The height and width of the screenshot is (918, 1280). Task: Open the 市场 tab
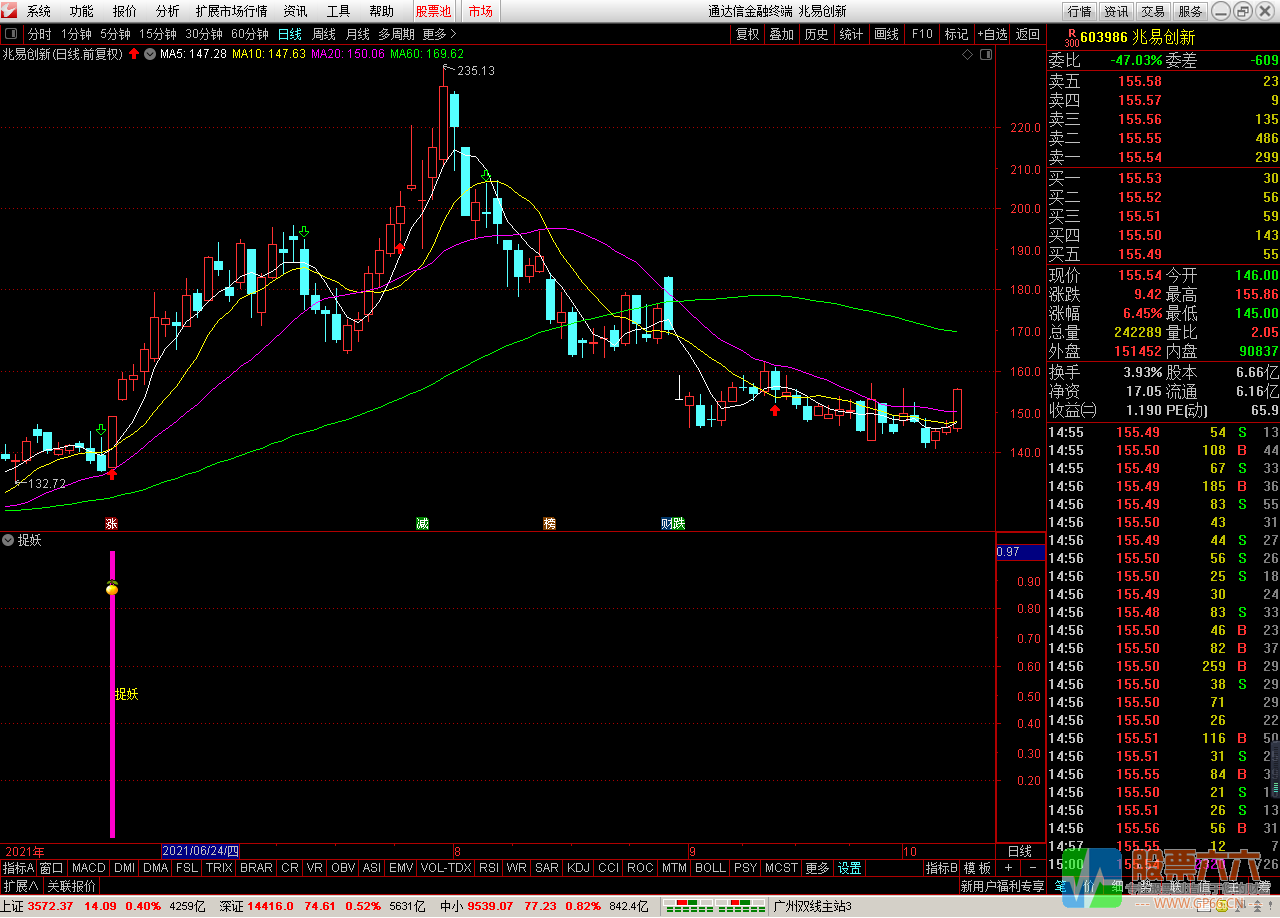tap(481, 12)
